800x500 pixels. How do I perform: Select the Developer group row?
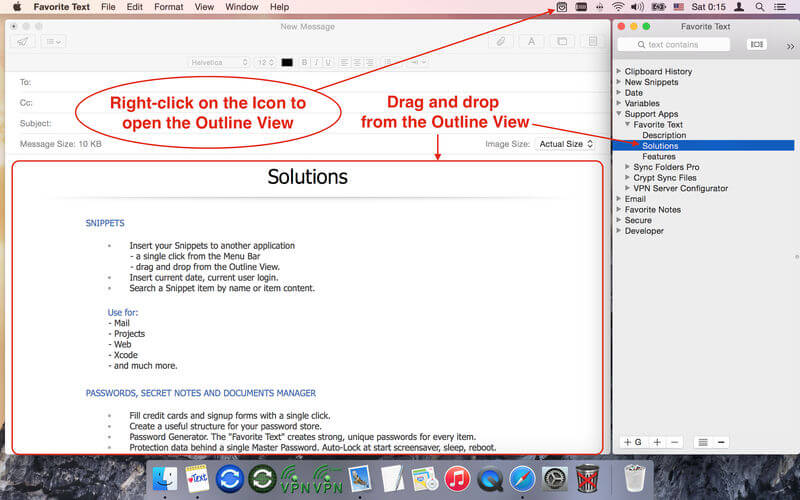click(x=644, y=231)
